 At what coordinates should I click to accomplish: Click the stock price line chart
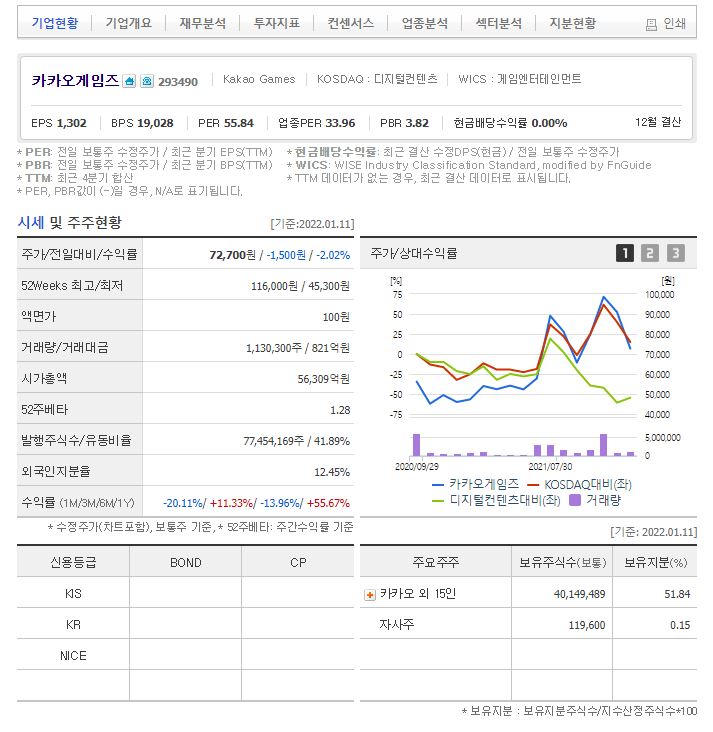pos(523,355)
